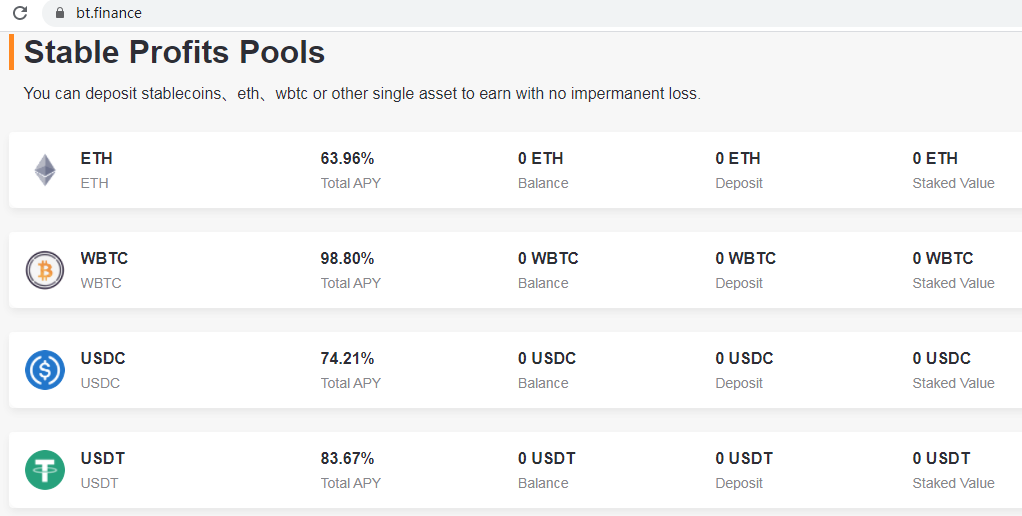Click the 0 WBTC Deposit value
This screenshot has height=516, width=1022.
[x=745, y=258]
